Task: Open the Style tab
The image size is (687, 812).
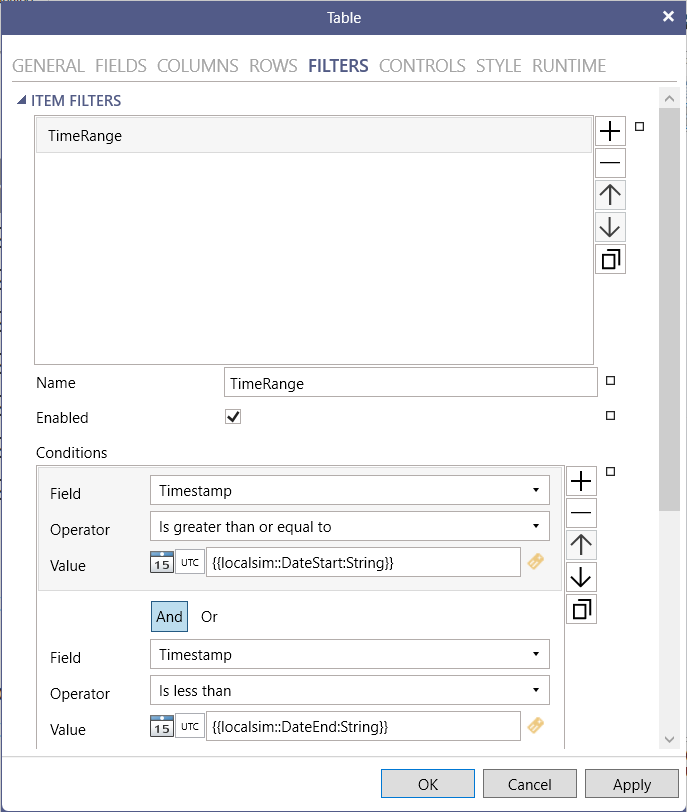Action: (498, 66)
